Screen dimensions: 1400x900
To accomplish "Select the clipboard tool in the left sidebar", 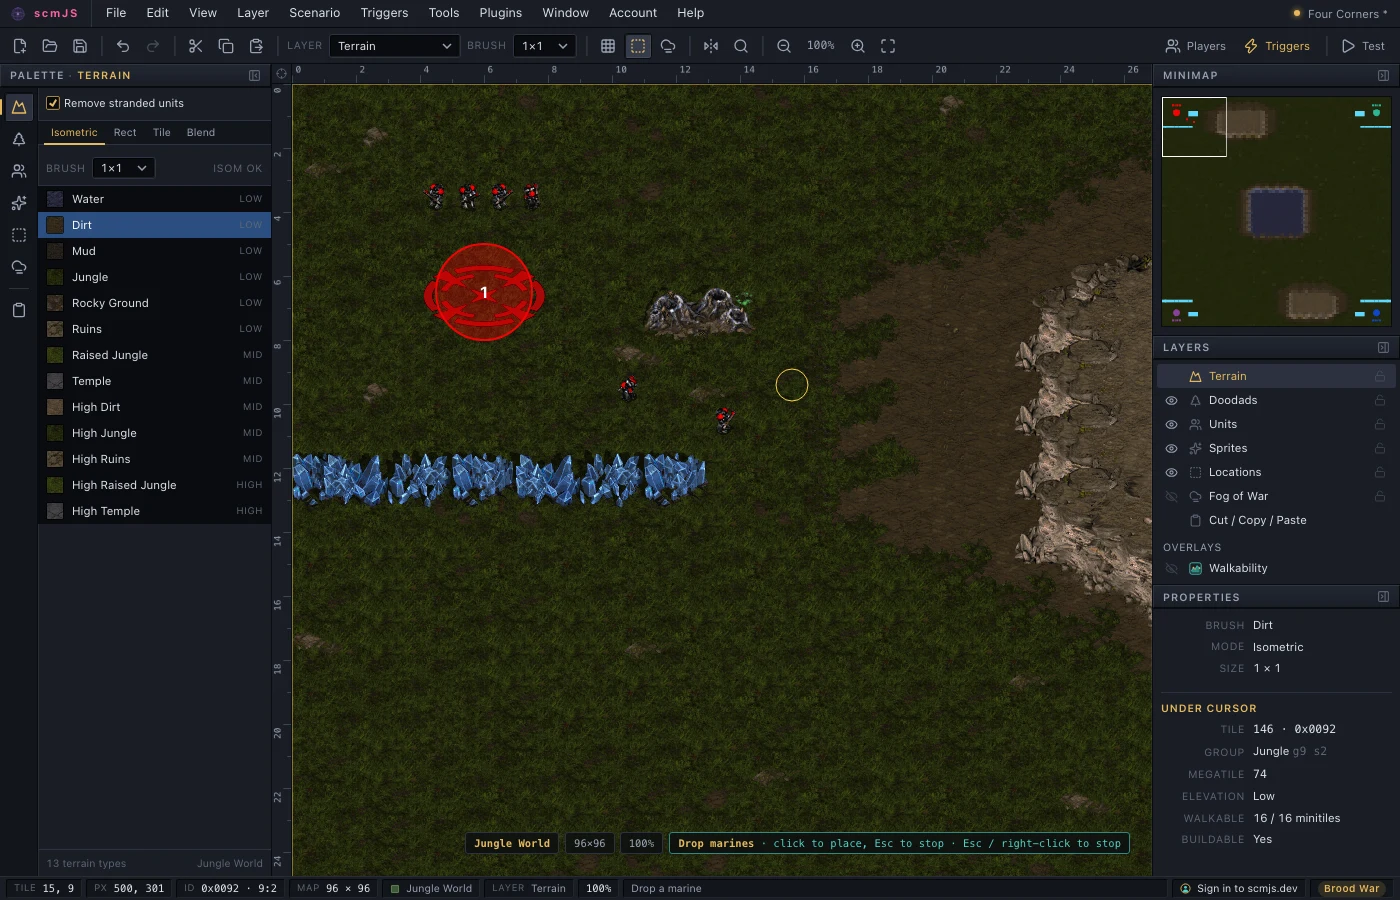I will (x=19, y=310).
